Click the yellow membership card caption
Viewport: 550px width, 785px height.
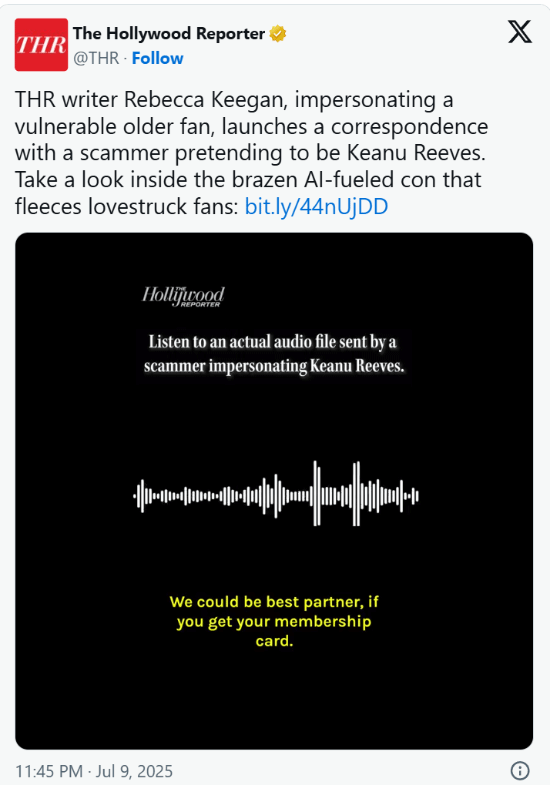click(274, 621)
